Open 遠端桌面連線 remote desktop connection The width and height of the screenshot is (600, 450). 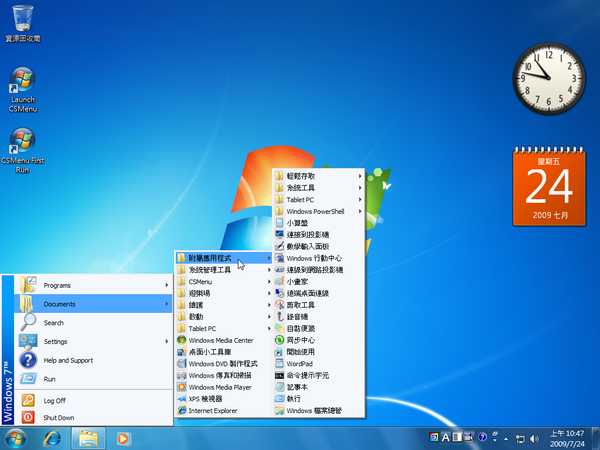(319, 293)
